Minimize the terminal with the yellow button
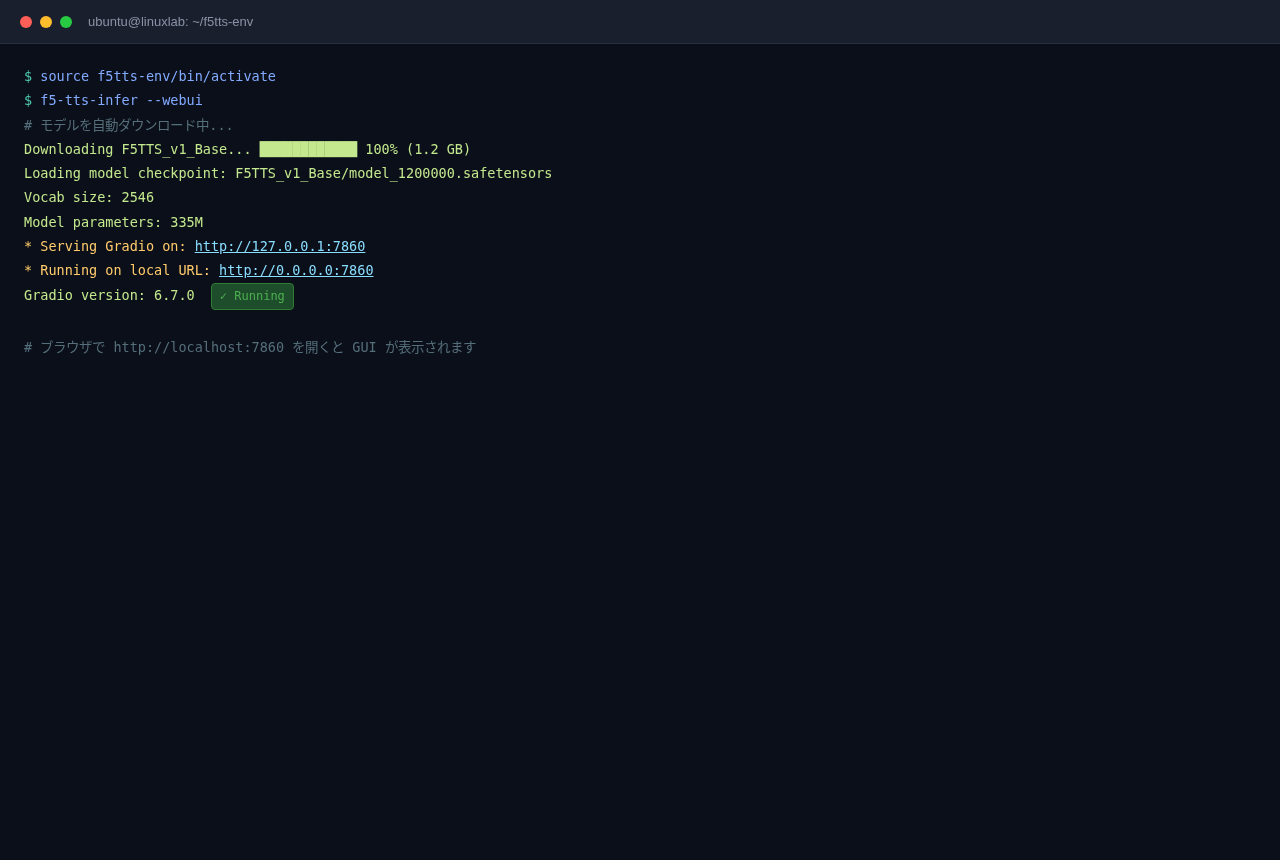 coord(46,22)
